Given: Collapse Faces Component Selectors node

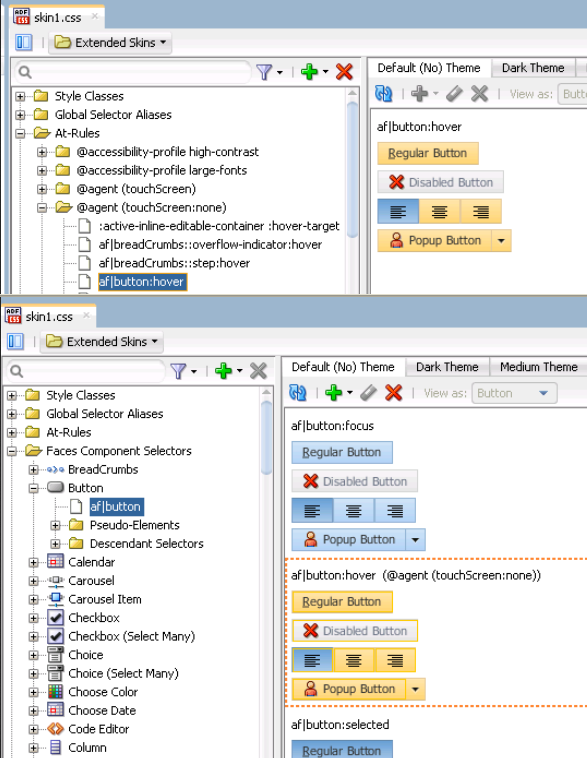Looking at the screenshot, I should coord(12,451).
